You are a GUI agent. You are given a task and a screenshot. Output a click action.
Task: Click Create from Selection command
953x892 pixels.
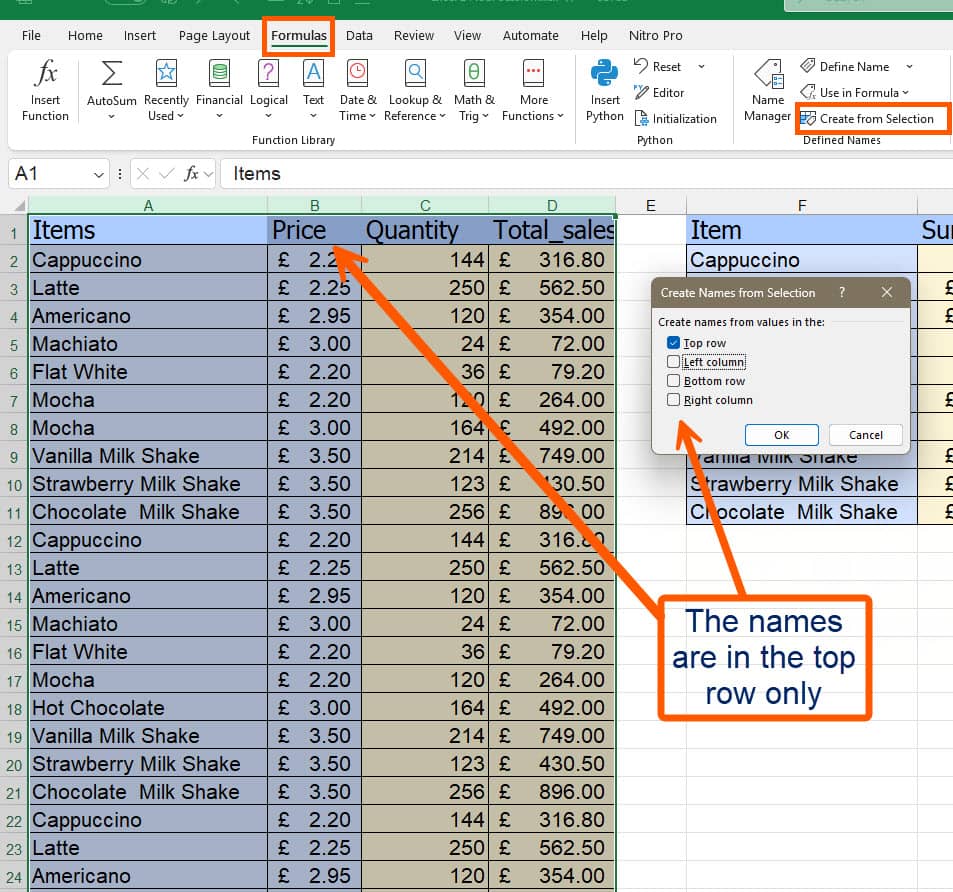[867, 118]
